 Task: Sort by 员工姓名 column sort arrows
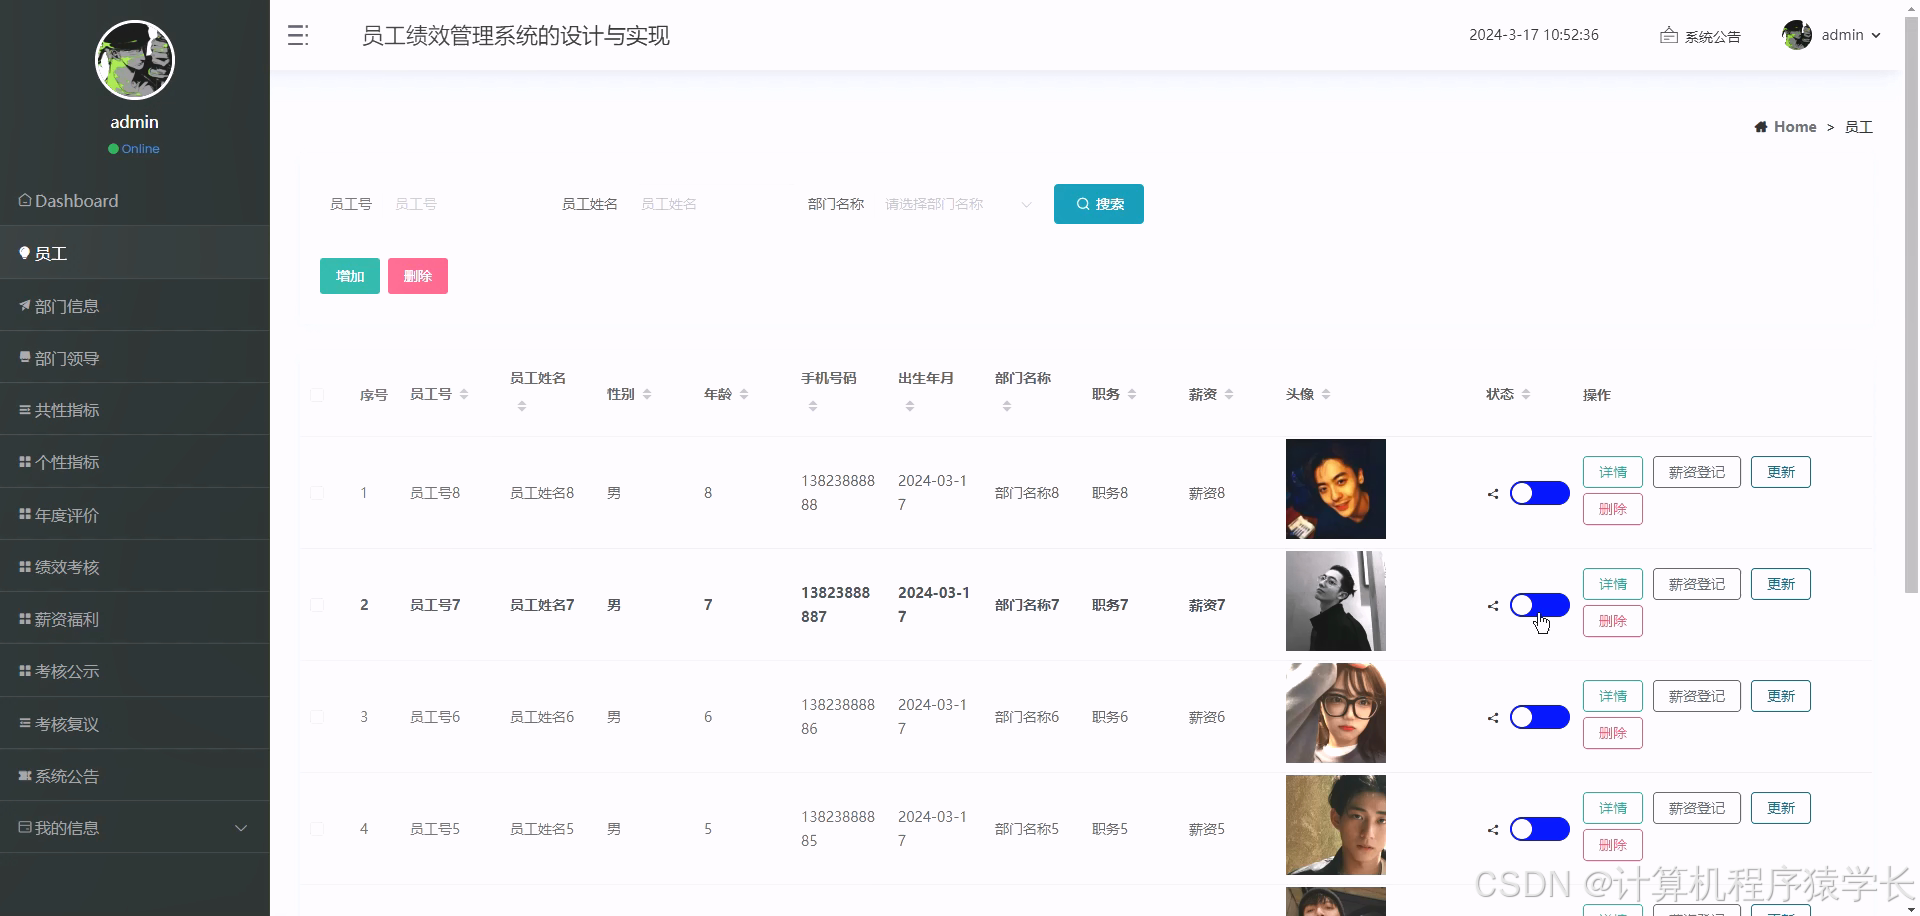522,407
